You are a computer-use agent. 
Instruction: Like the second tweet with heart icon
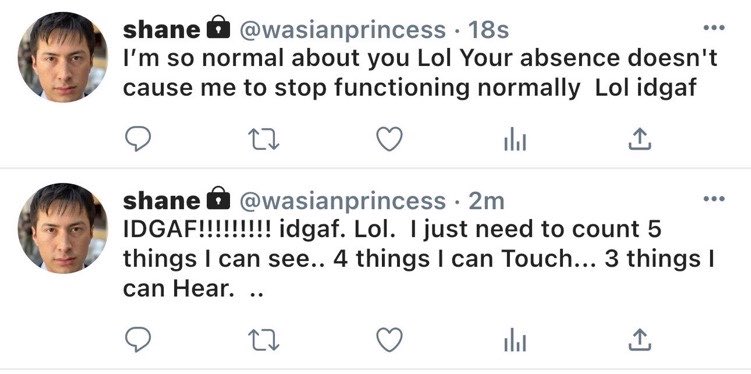(x=389, y=340)
